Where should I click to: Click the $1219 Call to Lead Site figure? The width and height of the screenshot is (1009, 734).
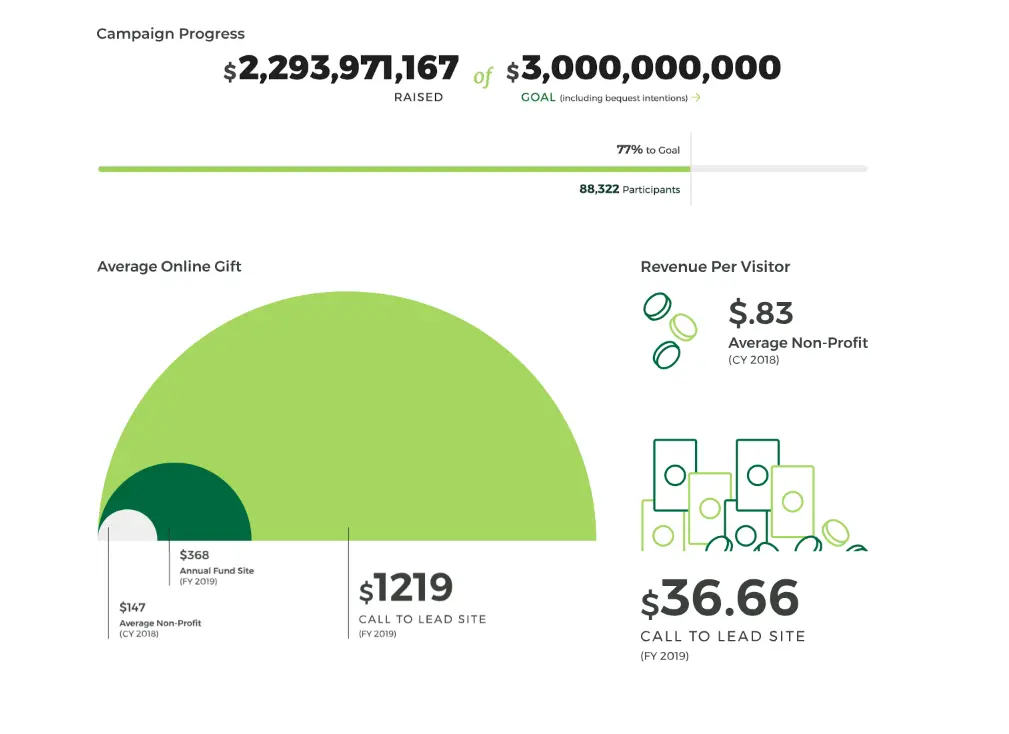coord(407,589)
